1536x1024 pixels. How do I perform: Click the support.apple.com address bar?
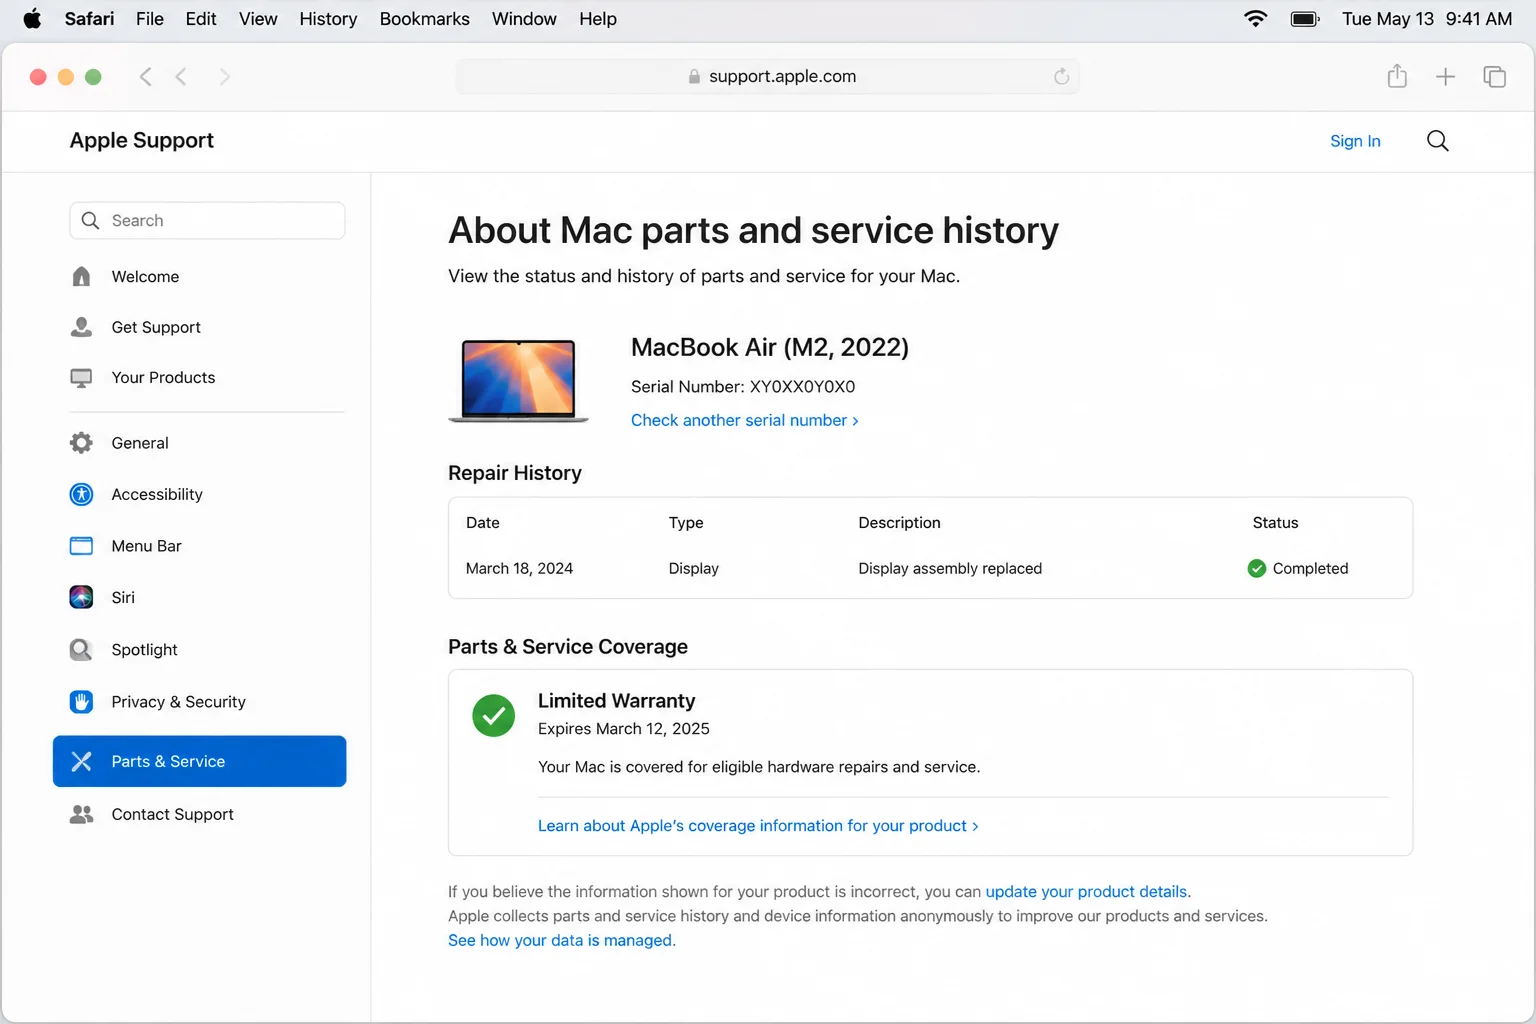(x=767, y=77)
